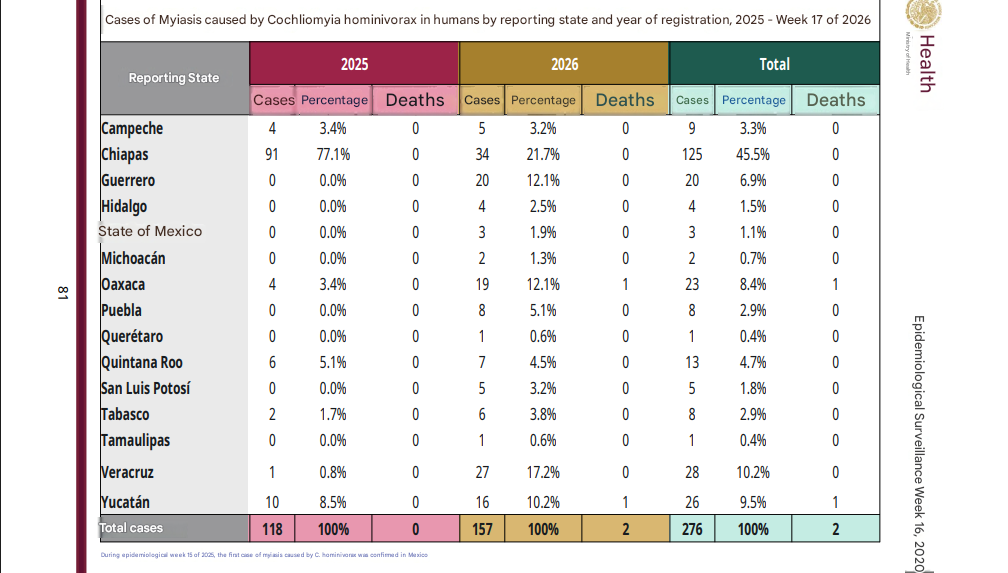
Task: Click the 'Campeche' row label
Action: (132, 129)
